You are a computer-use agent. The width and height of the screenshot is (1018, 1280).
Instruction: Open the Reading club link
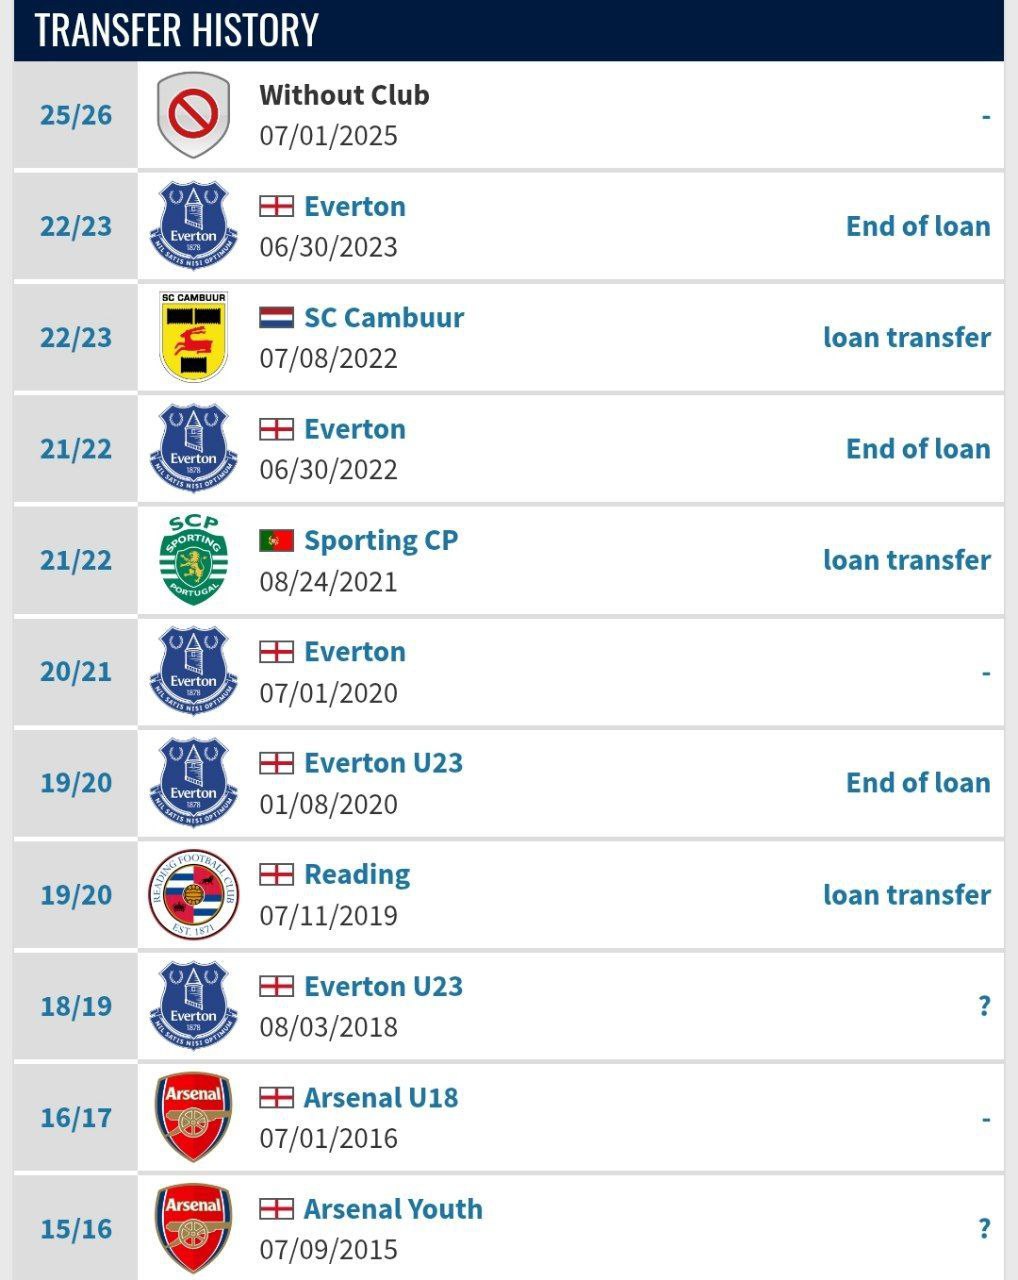point(357,875)
